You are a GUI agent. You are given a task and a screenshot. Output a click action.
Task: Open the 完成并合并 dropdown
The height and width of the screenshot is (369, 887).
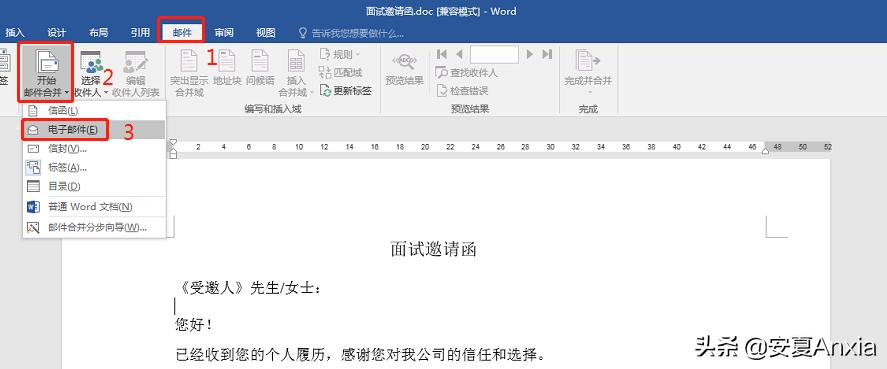(588, 72)
